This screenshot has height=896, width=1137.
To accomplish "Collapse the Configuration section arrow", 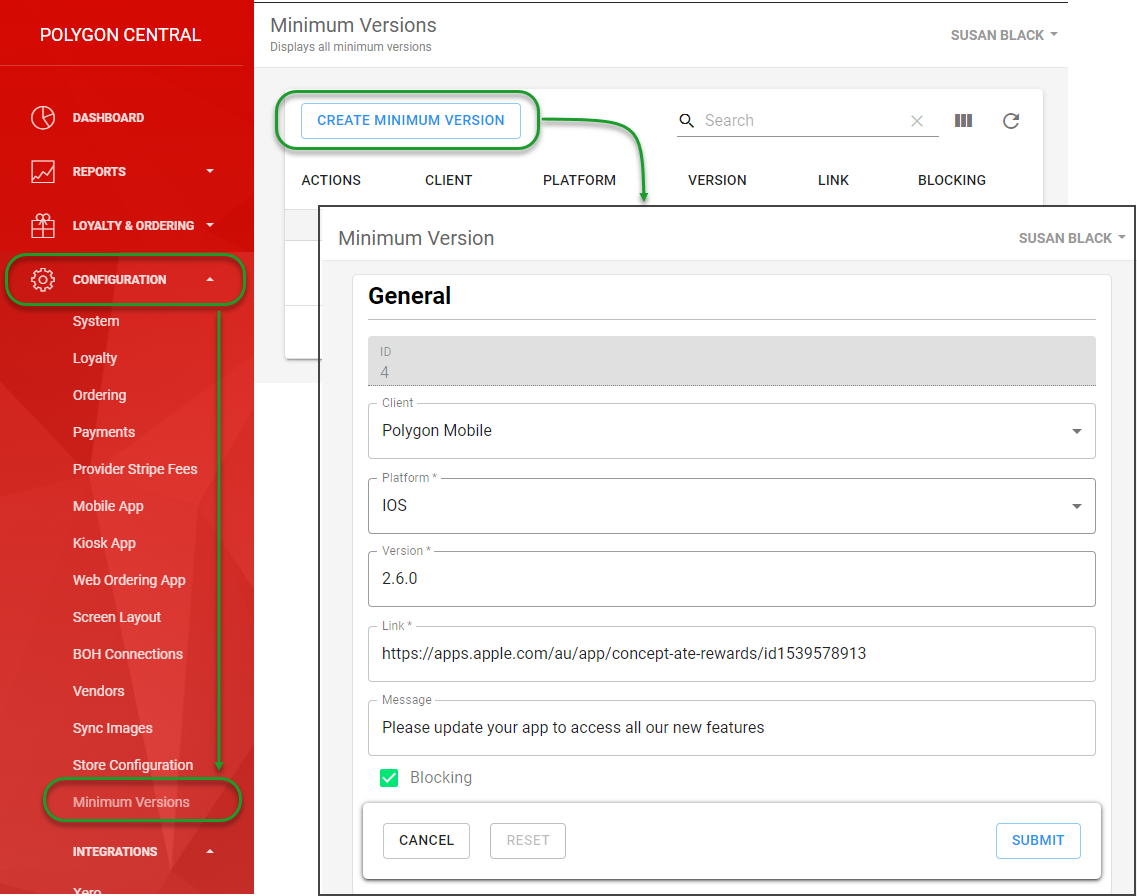I will coord(210,279).
